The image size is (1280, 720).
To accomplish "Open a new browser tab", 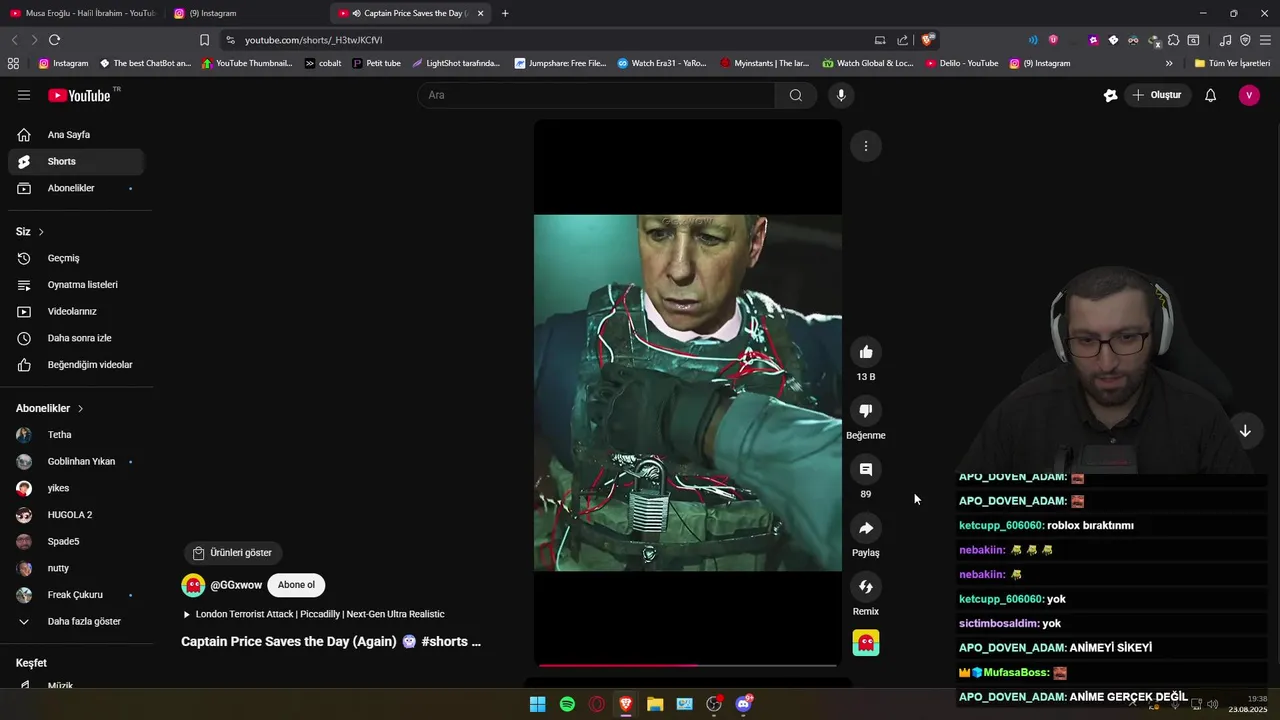I will 505,13.
